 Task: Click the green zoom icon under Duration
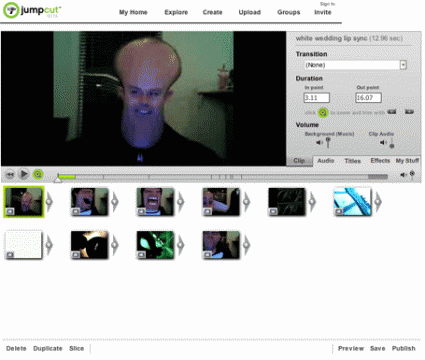pos(323,113)
